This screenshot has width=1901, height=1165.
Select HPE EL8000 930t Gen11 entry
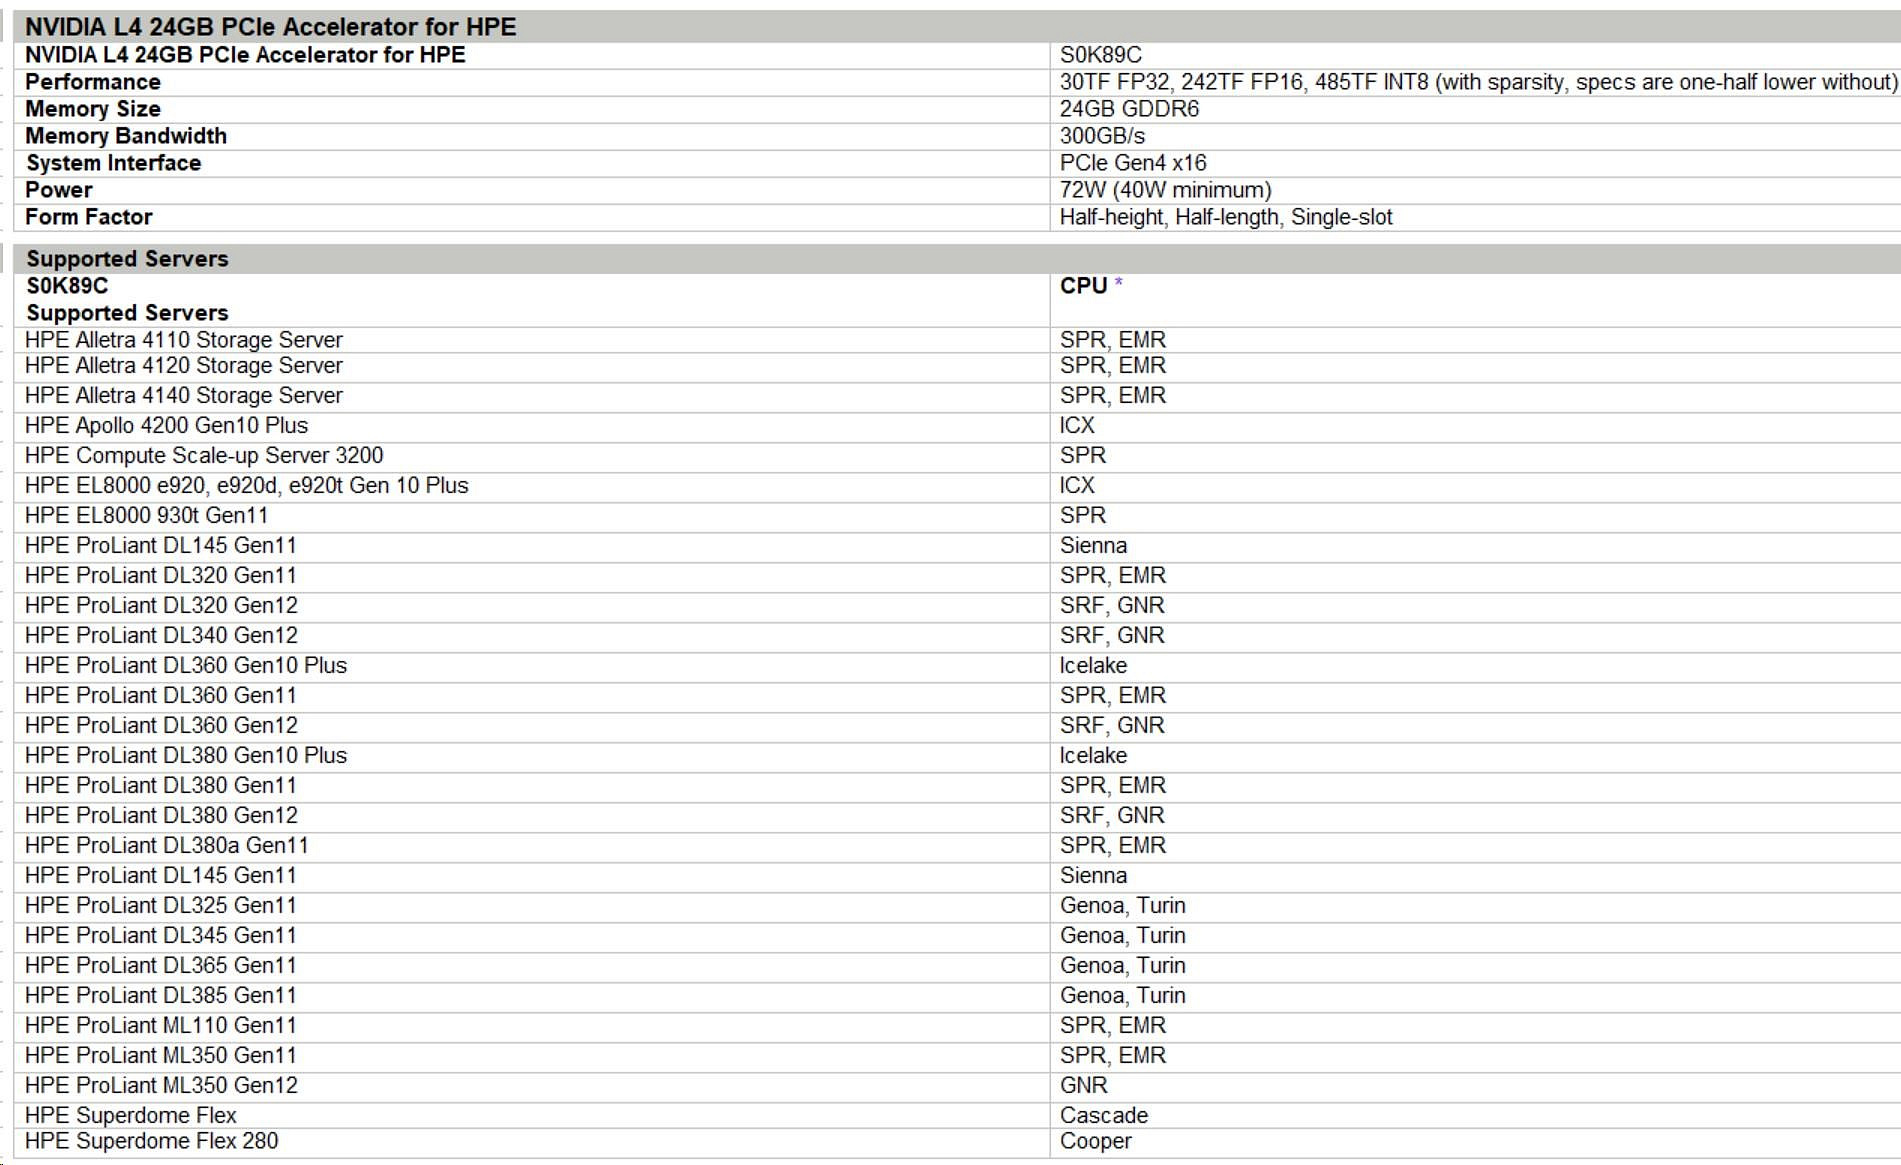click(146, 516)
